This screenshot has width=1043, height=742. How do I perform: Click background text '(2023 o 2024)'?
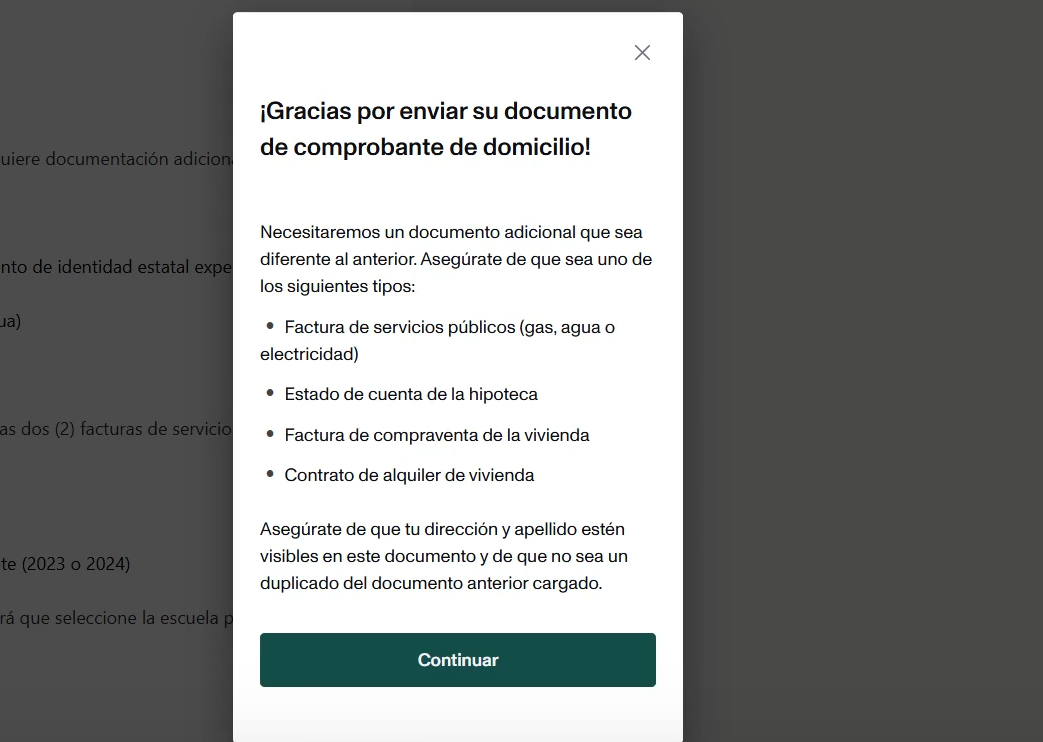click(x=76, y=564)
